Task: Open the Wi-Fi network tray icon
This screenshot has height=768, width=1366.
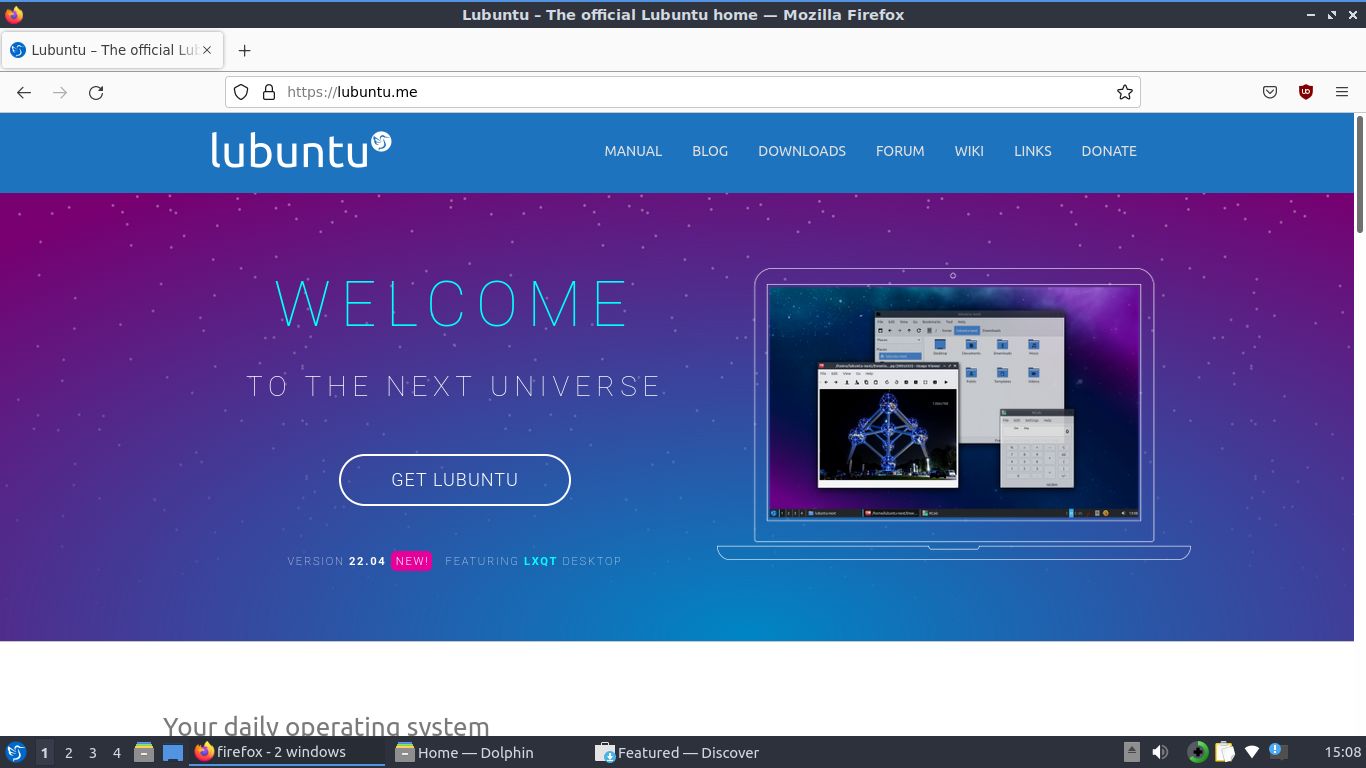Action: [1251, 752]
